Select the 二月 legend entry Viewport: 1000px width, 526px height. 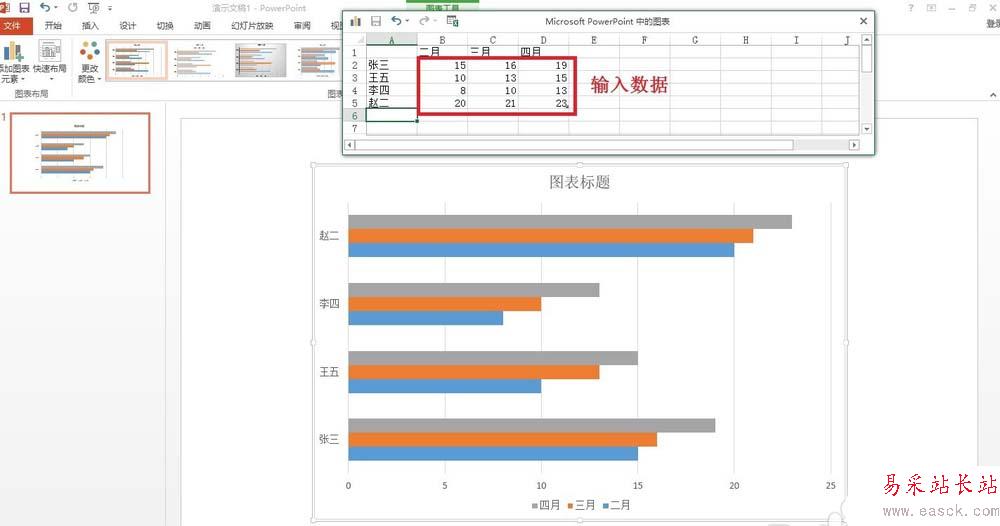[617, 505]
